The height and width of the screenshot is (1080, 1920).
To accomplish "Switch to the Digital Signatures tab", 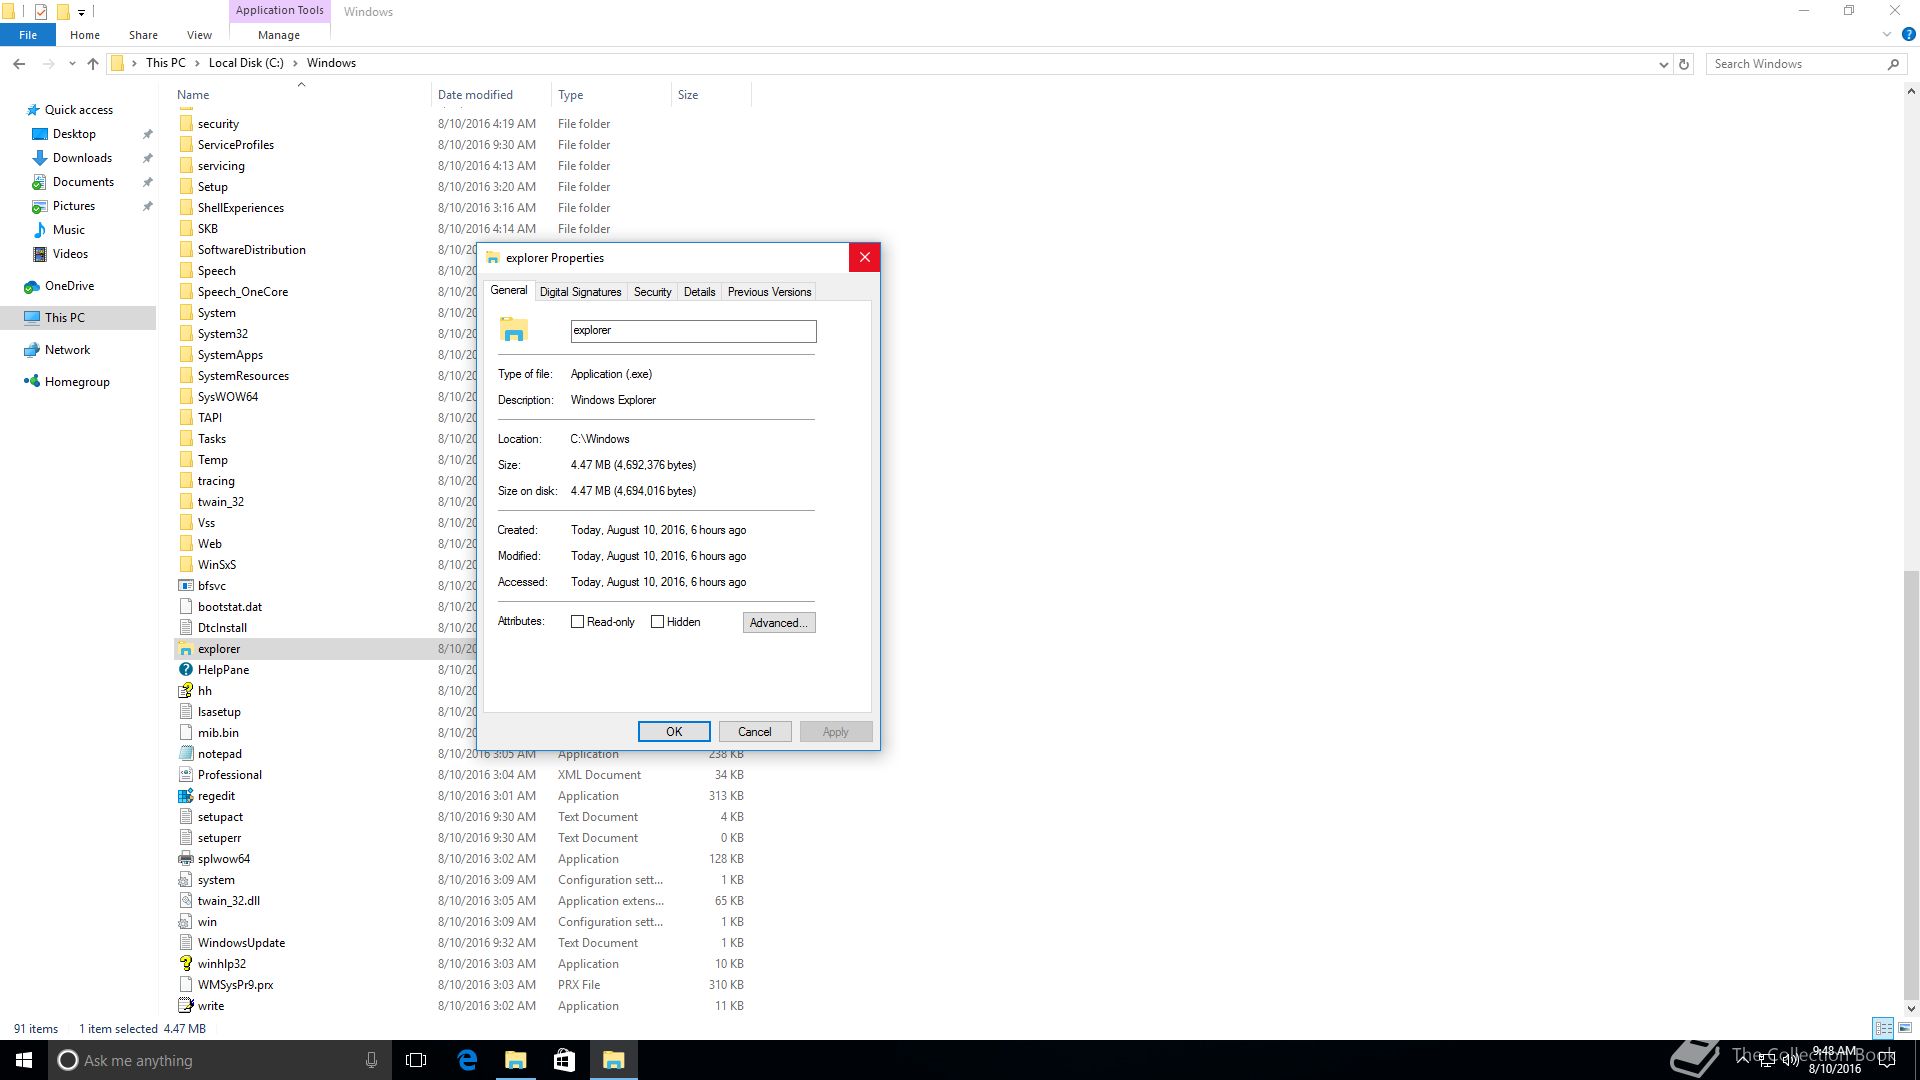I will 580,292.
